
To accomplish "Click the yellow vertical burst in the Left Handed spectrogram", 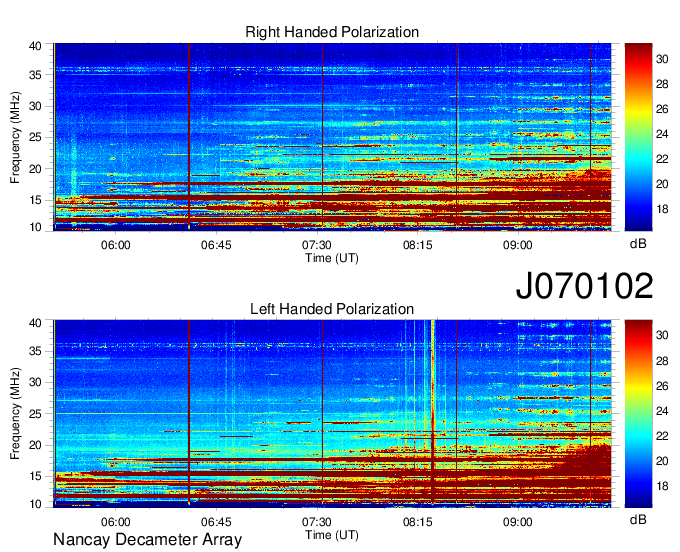I will pos(432,412).
